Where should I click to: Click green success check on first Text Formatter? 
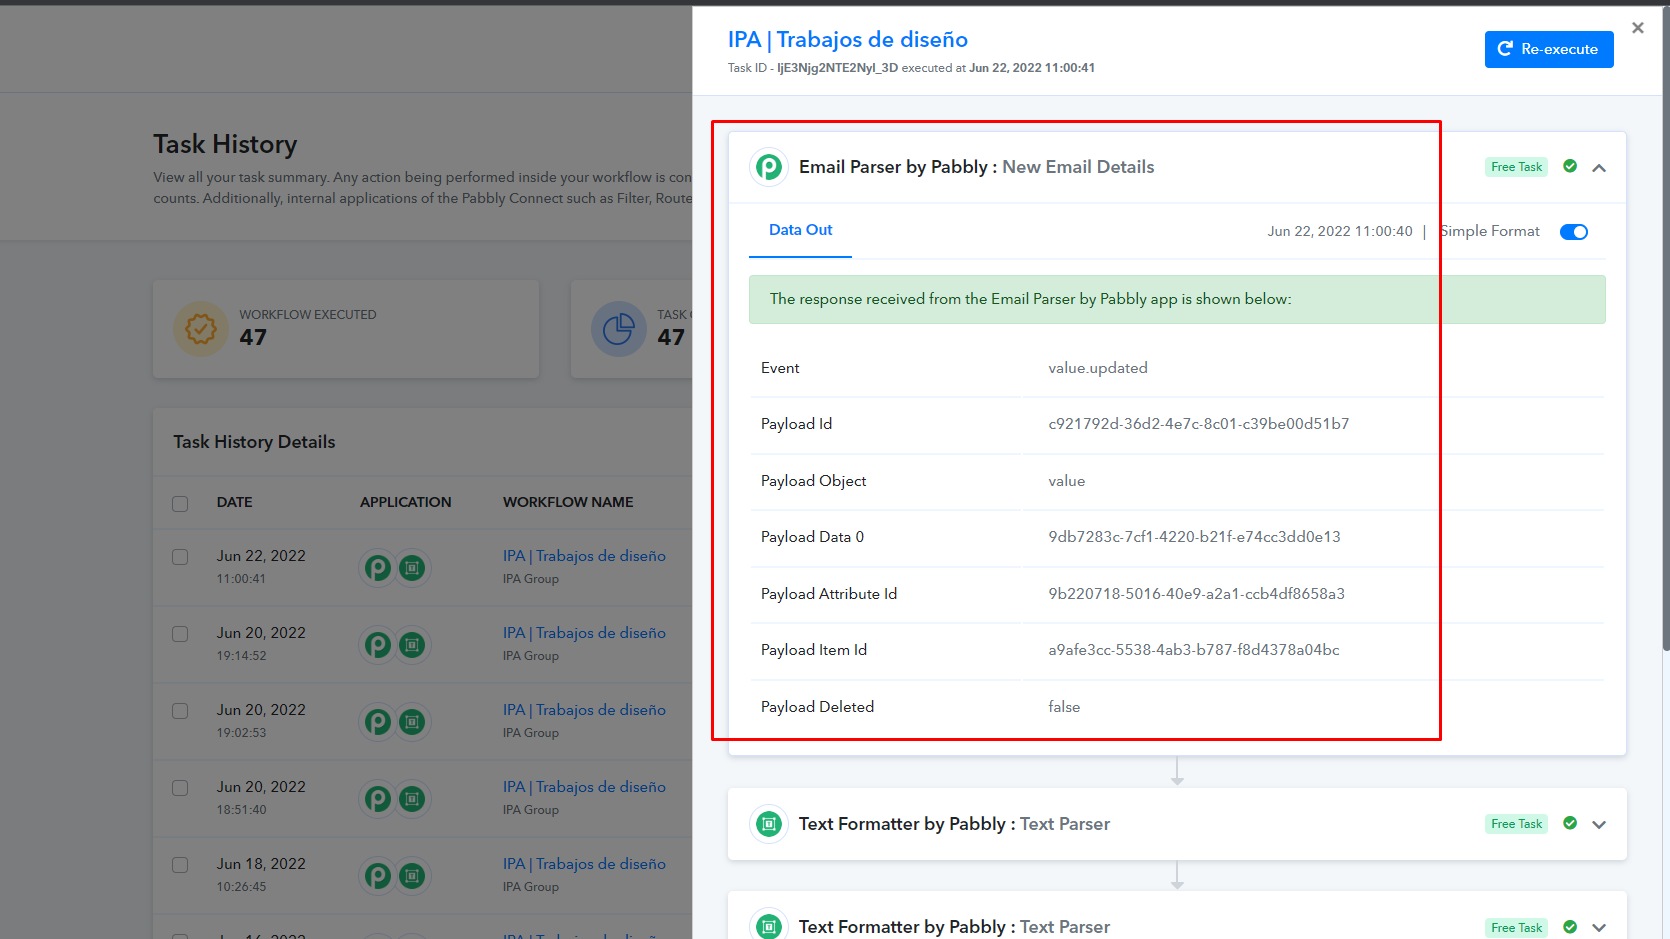pos(1570,823)
